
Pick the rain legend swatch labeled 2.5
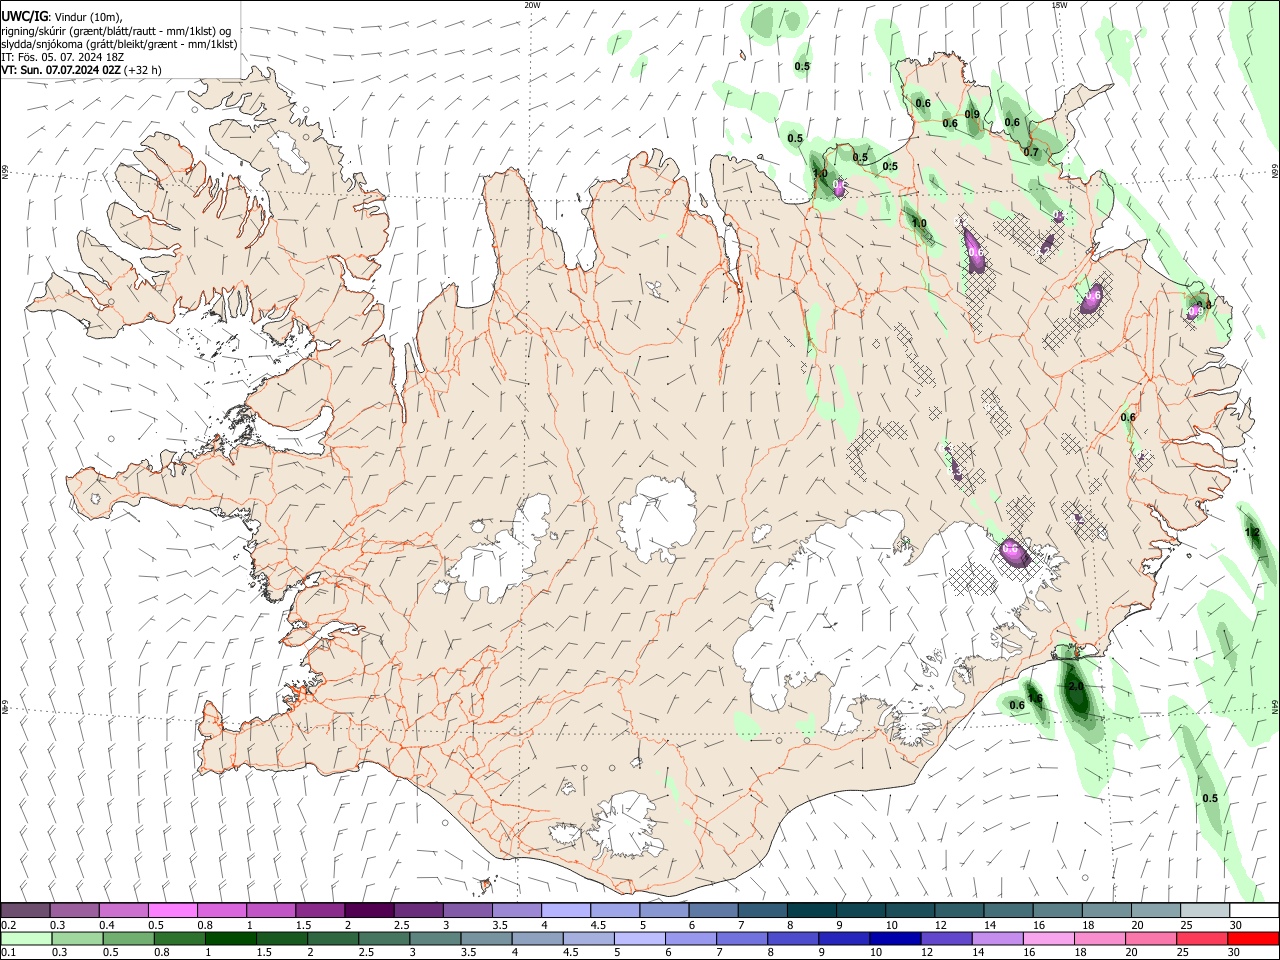(x=383, y=938)
